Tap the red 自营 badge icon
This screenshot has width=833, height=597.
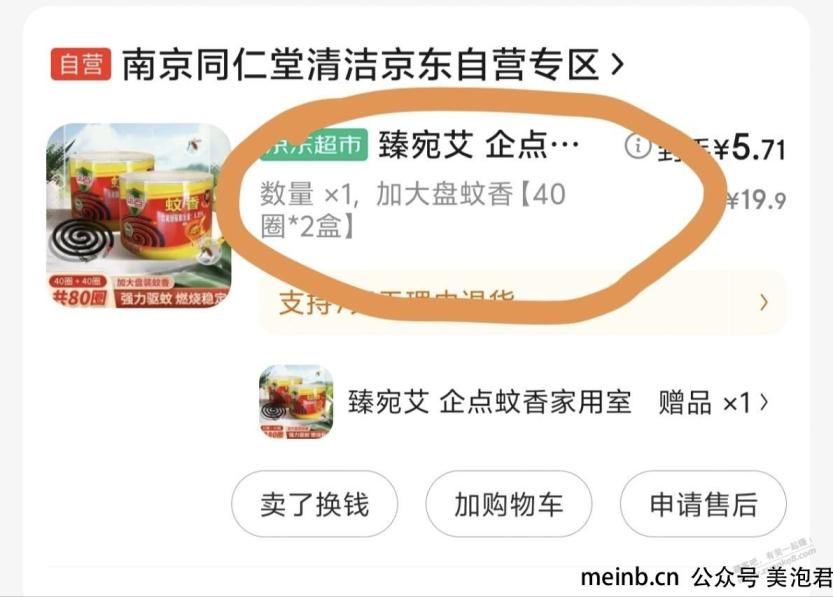[81, 64]
